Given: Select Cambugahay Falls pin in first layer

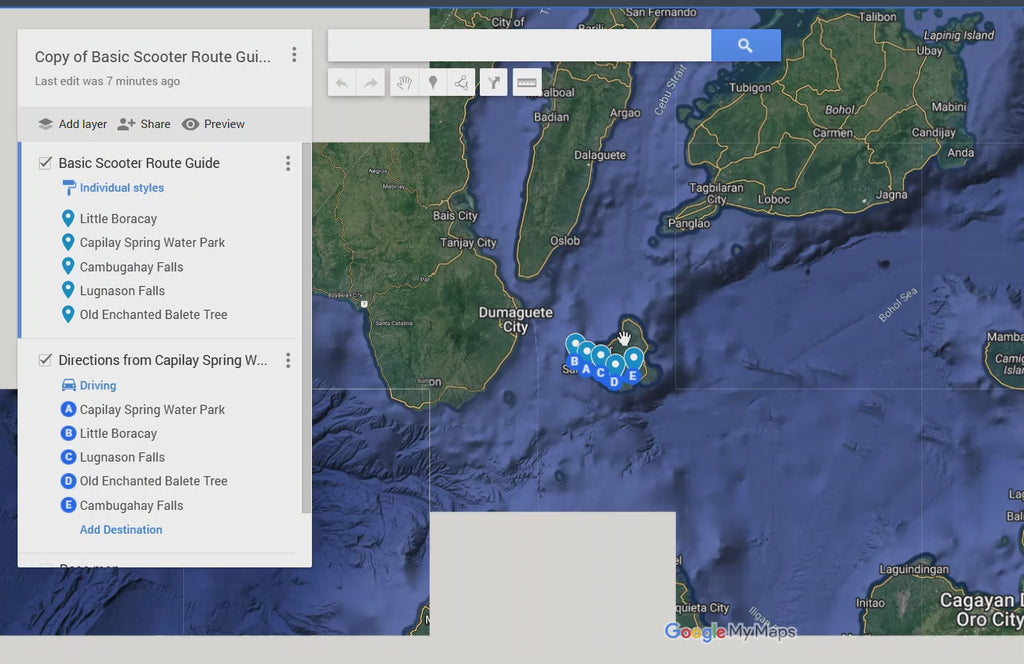Looking at the screenshot, I should (131, 267).
